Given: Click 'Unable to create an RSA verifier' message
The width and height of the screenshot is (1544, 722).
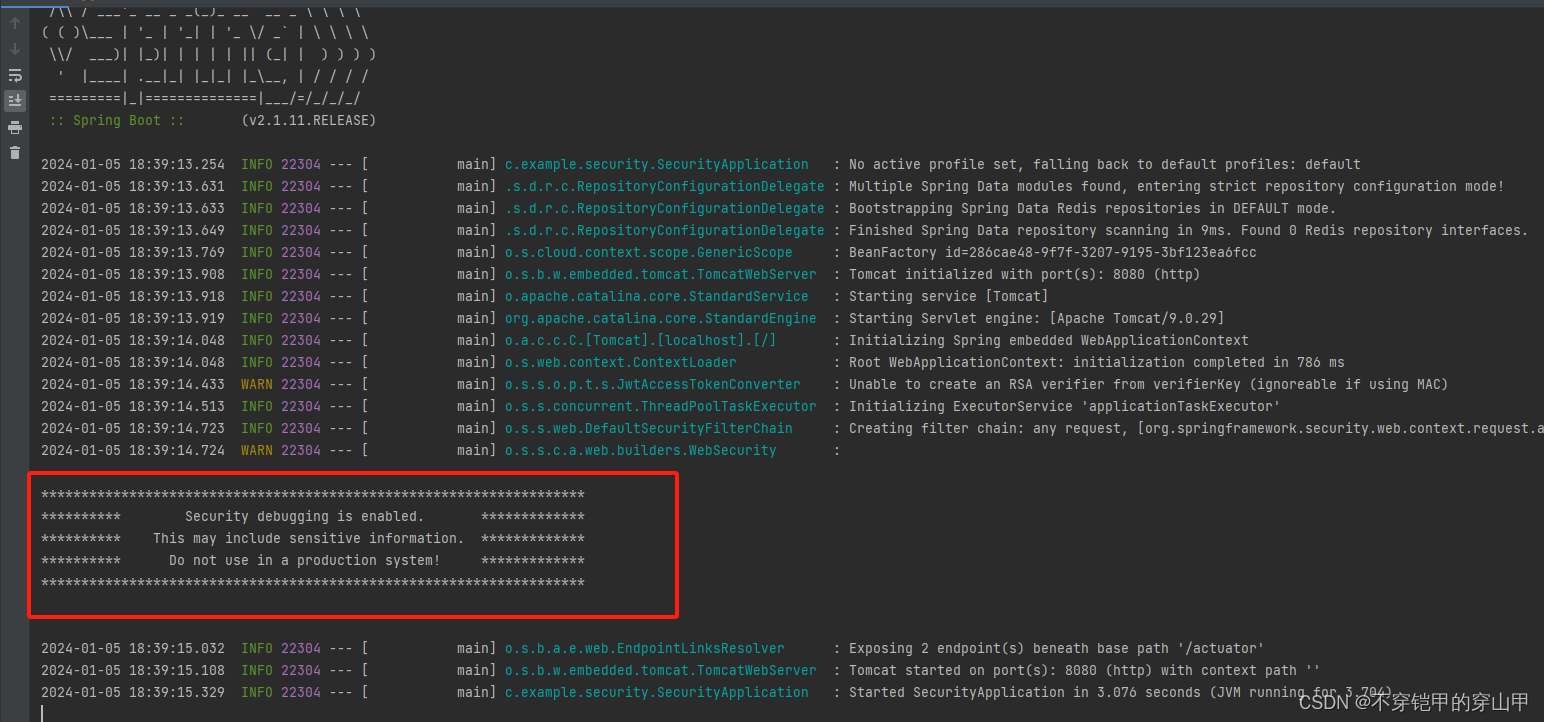Looking at the screenshot, I should (1148, 384).
